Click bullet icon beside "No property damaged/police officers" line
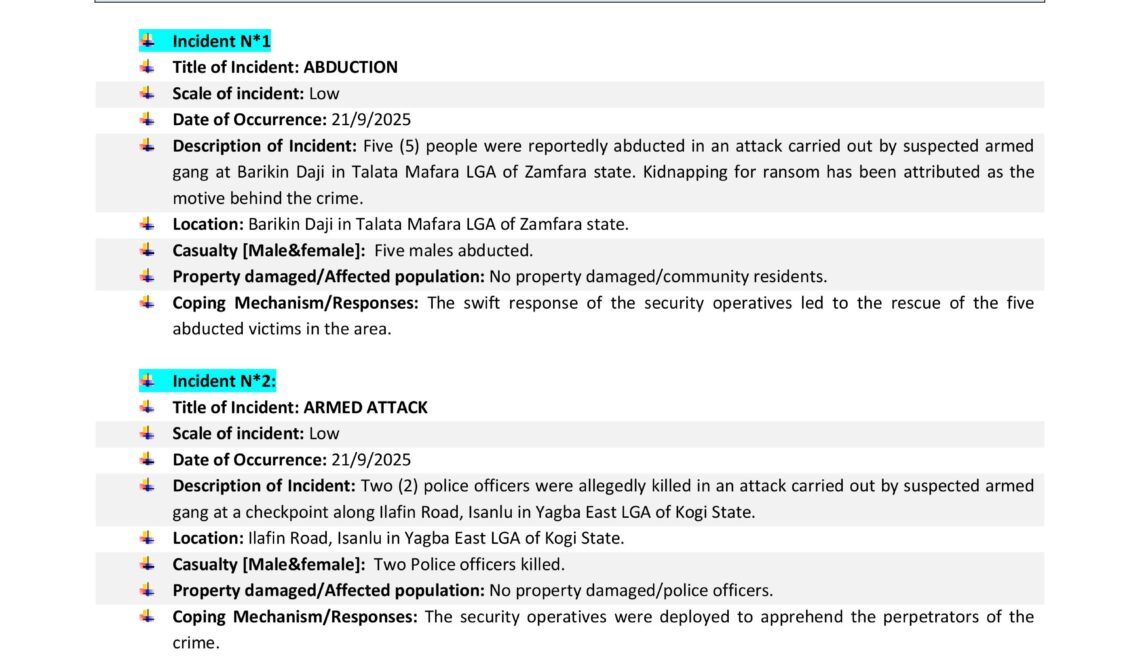1140x660 pixels. tap(147, 590)
